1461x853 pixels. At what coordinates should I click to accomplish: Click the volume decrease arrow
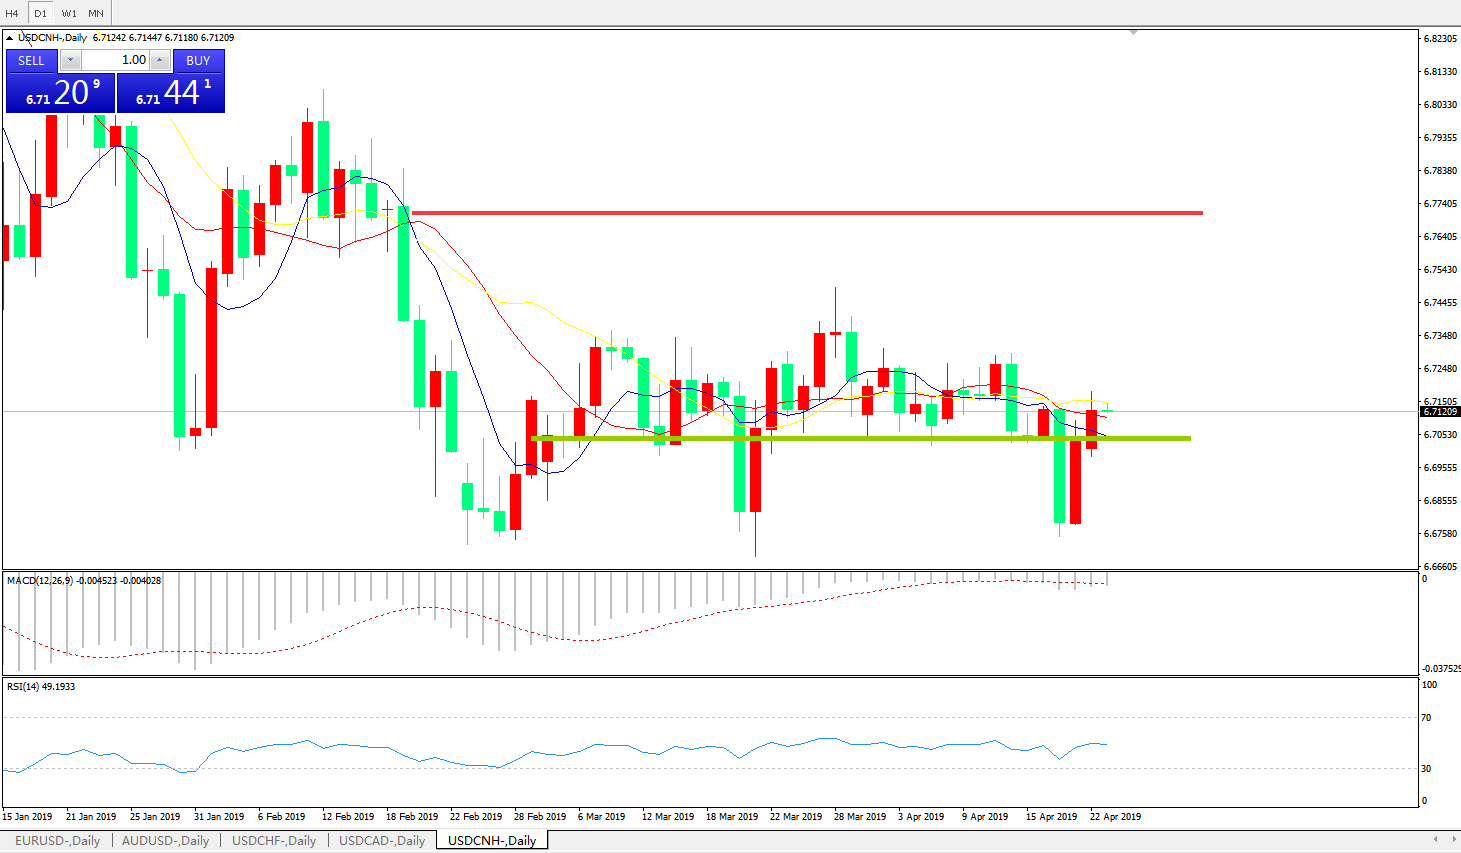70,60
